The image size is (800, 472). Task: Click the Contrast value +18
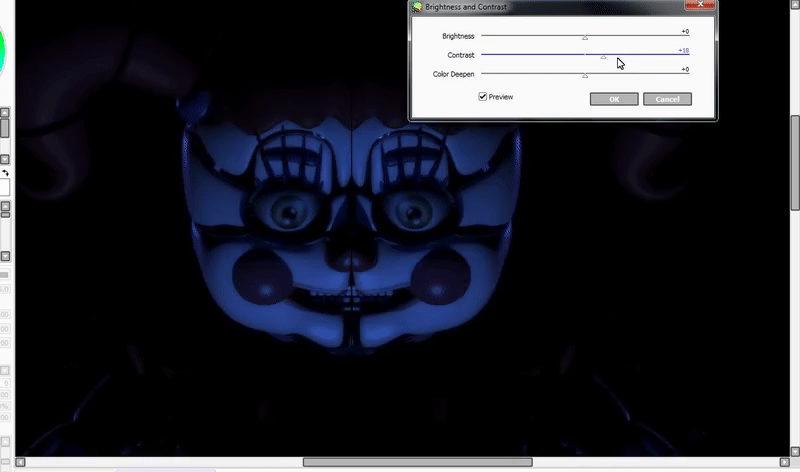pos(684,51)
